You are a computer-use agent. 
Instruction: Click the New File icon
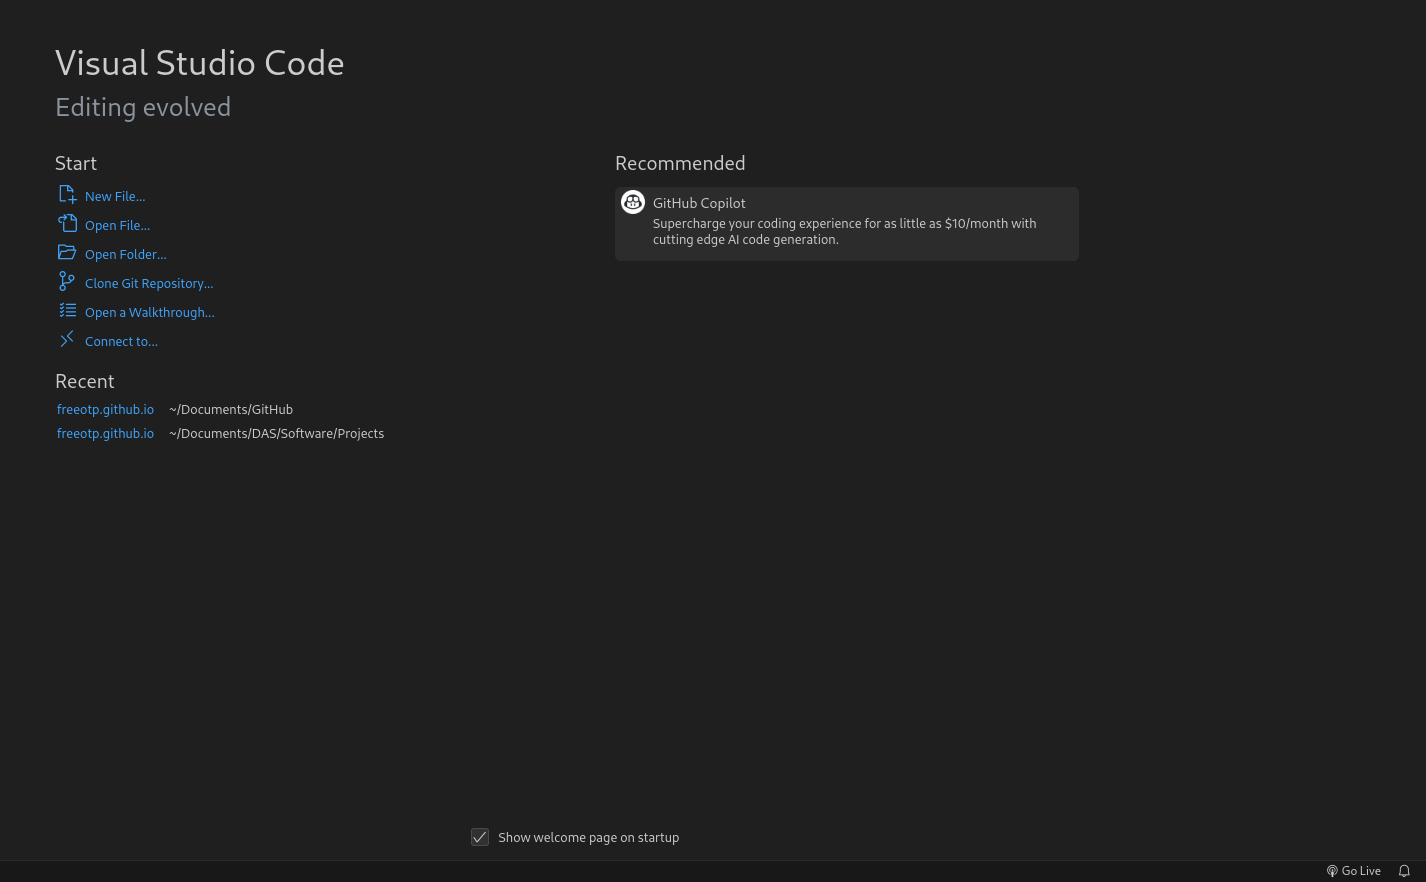point(67,194)
